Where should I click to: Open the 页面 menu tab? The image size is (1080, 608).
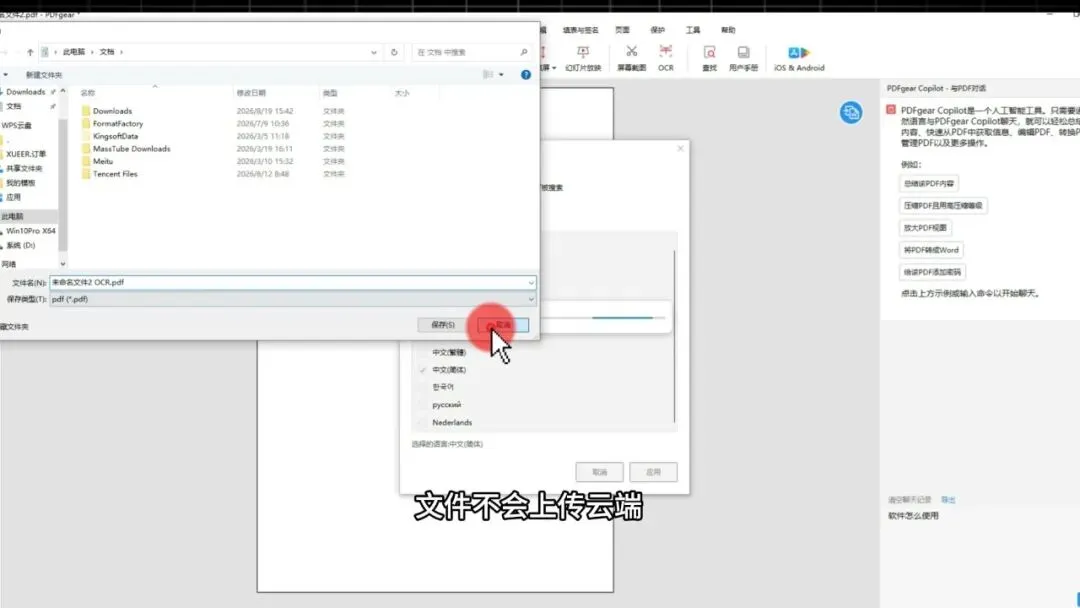pos(622,30)
